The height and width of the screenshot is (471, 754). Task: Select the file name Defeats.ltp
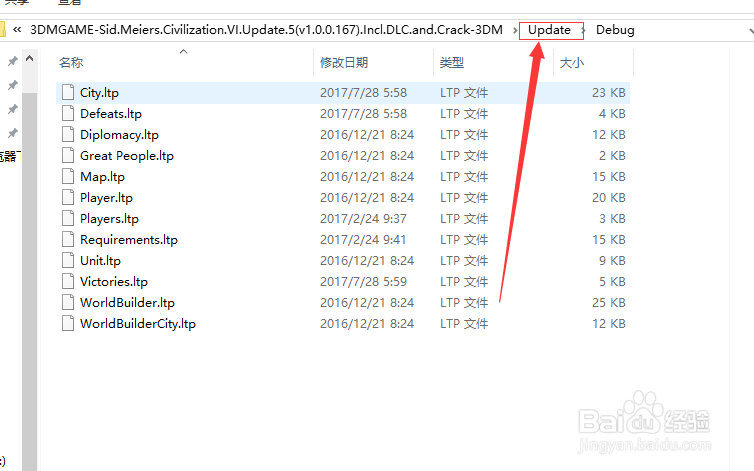tap(111, 114)
